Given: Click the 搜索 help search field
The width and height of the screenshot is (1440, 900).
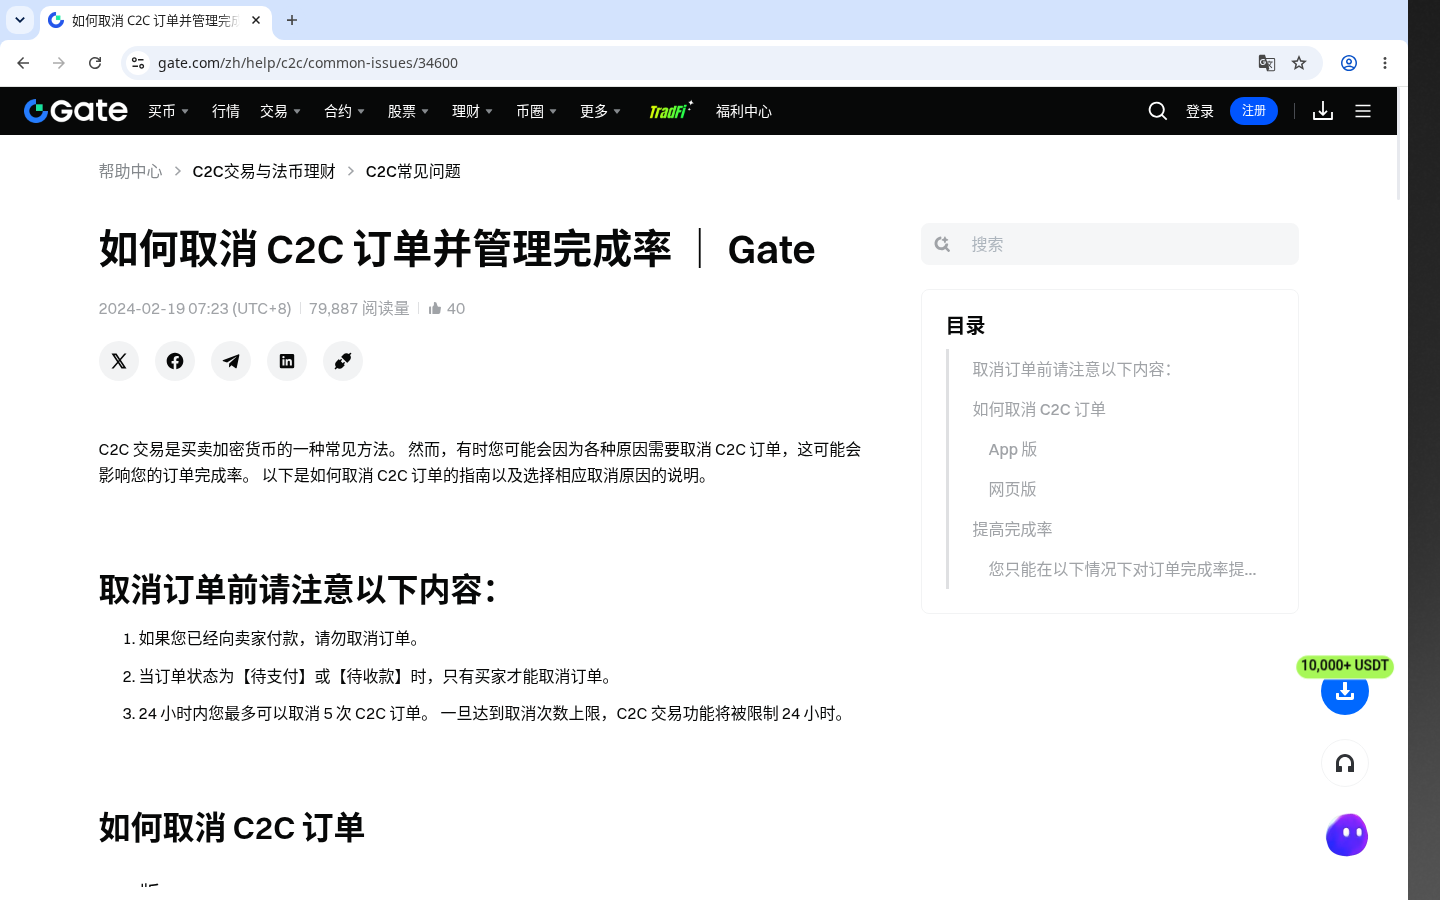Looking at the screenshot, I should tap(1110, 244).
